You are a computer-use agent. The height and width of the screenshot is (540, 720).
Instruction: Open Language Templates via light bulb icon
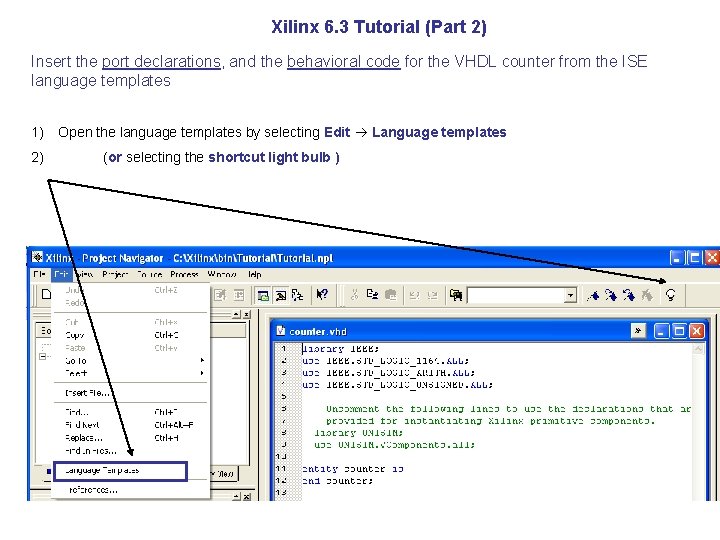tap(670, 295)
